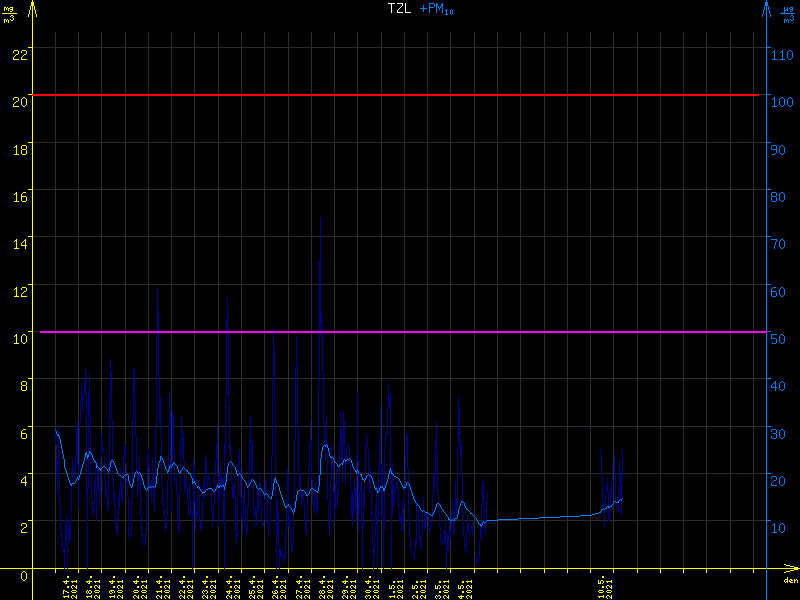Select the 24.4. 2021 date label

[231, 587]
